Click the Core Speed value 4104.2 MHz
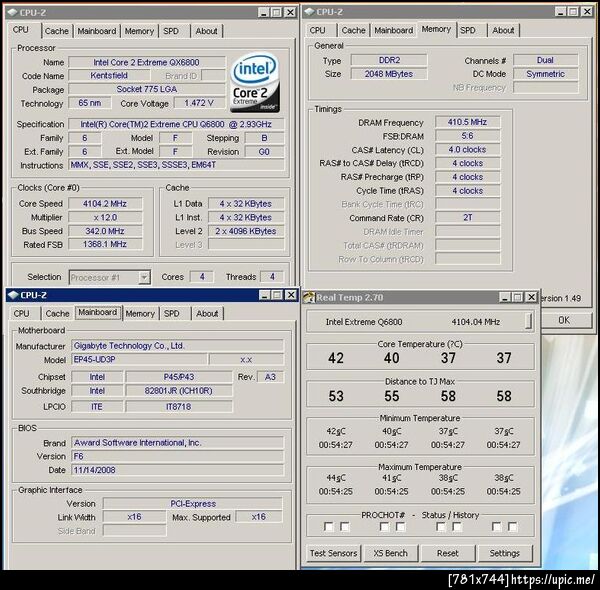The image size is (600, 590). click(105, 204)
